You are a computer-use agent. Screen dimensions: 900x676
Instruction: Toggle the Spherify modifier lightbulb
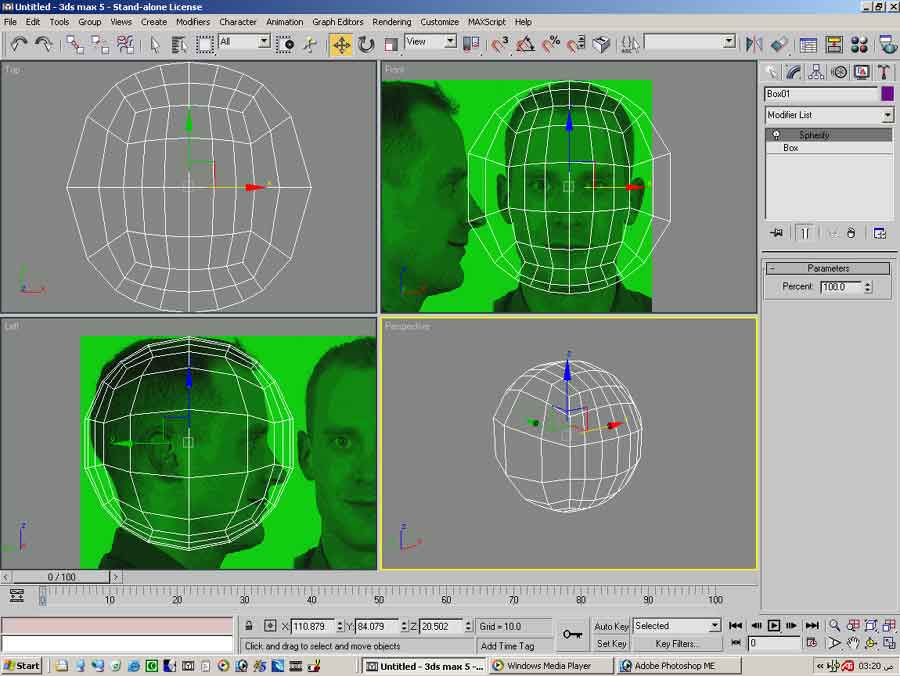click(x=776, y=135)
